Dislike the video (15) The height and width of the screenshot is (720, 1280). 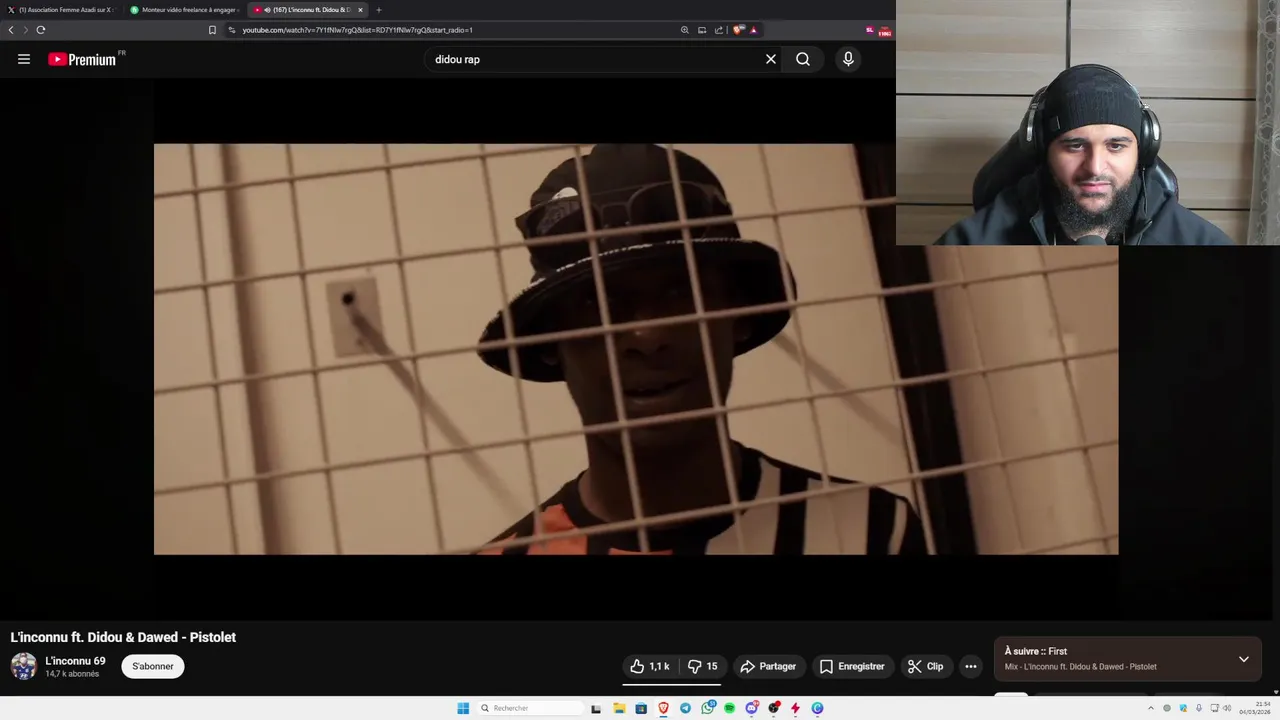coord(703,666)
